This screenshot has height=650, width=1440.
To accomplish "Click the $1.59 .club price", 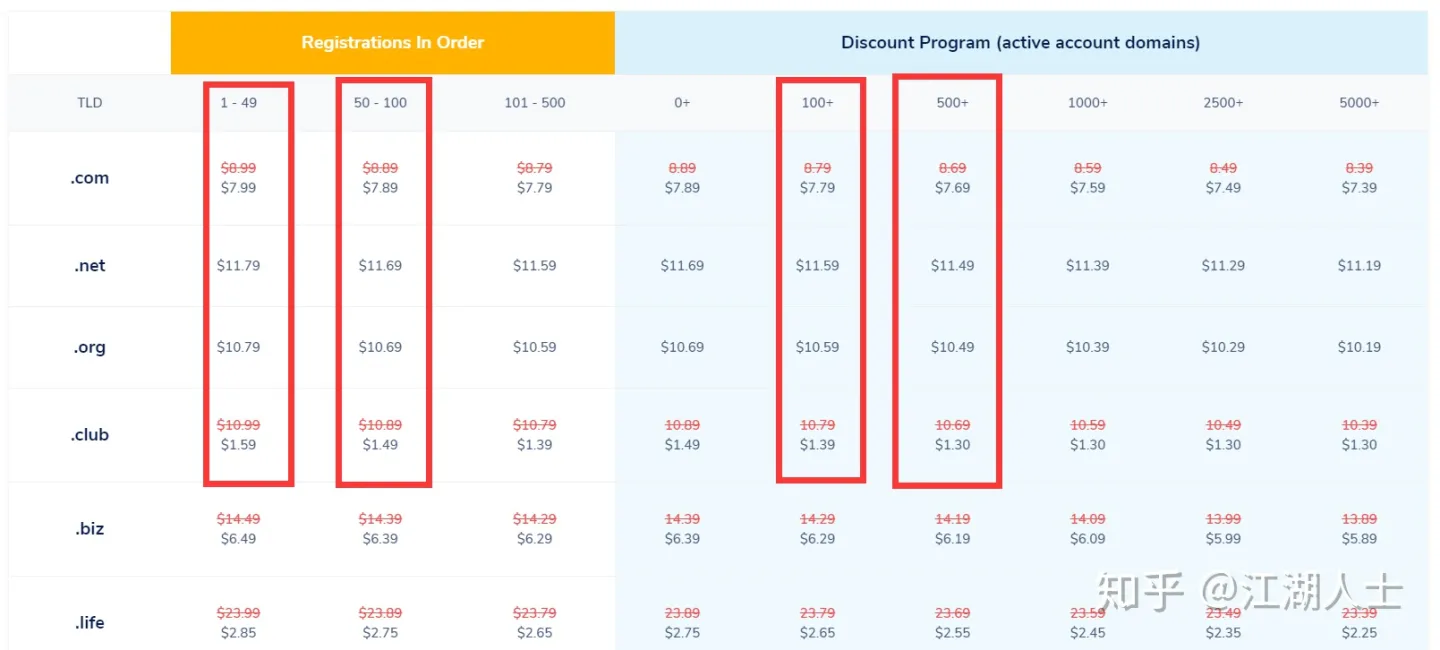I will [x=238, y=445].
